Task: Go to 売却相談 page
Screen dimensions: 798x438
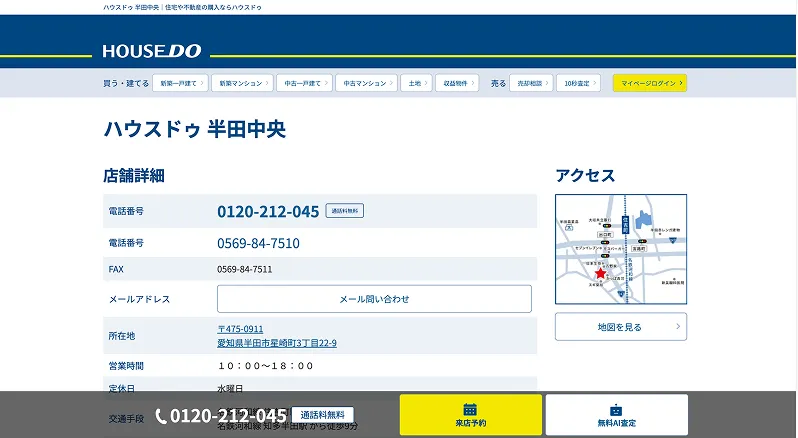Action: 531,83
